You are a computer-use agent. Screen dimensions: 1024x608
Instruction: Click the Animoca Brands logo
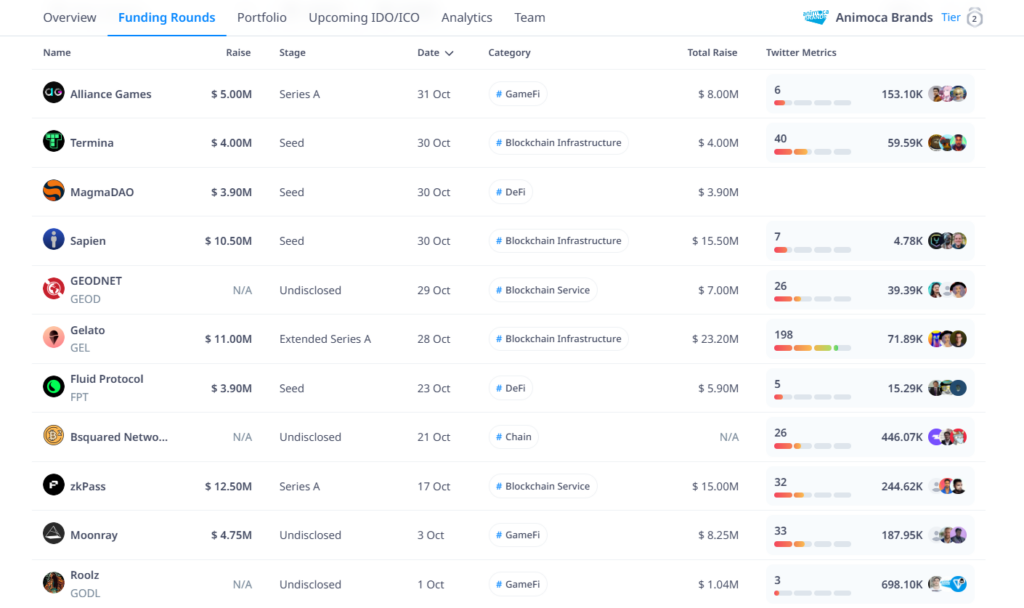coord(815,17)
